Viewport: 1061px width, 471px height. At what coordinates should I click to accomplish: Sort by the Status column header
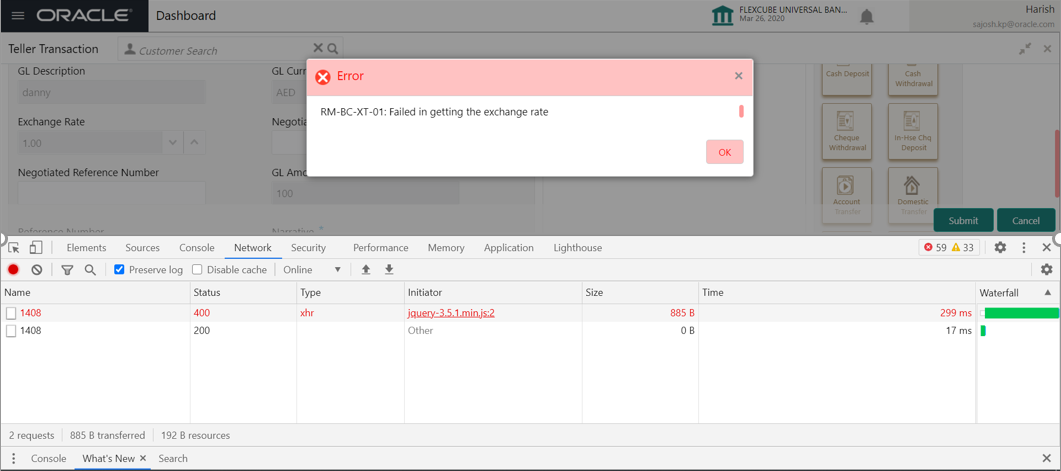pos(244,292)
